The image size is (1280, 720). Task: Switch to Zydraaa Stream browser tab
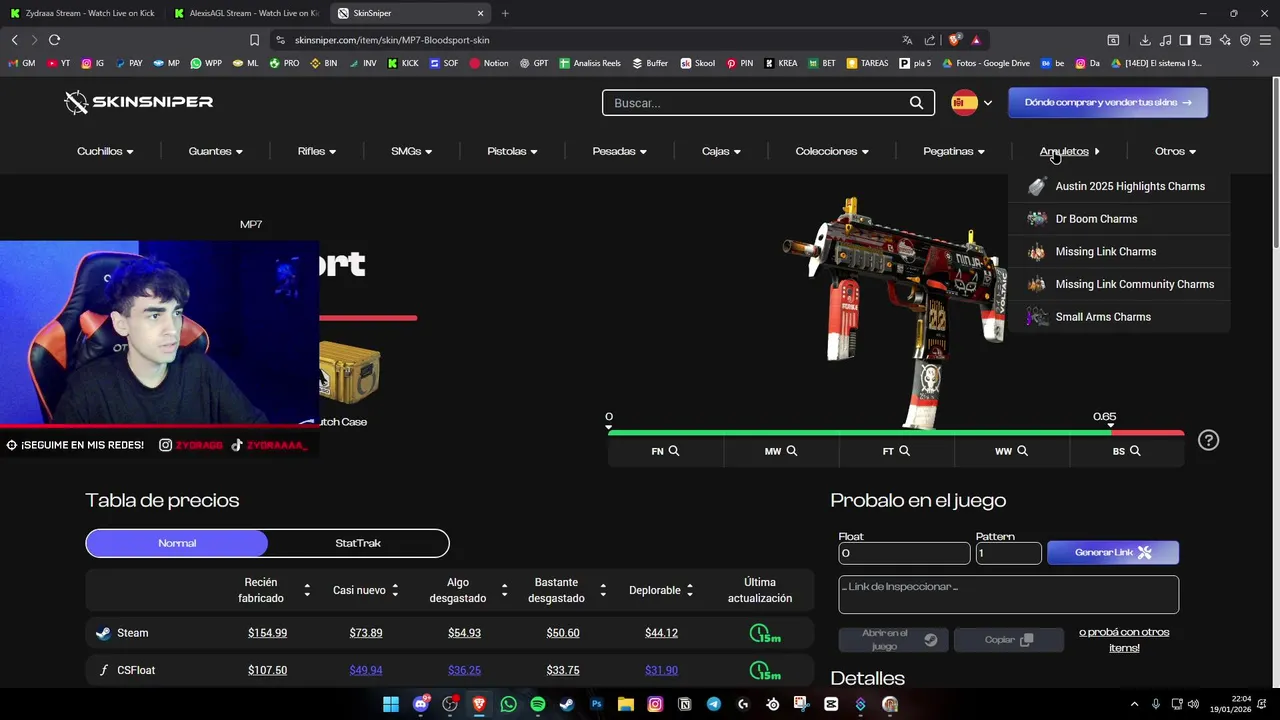point(82,13)
